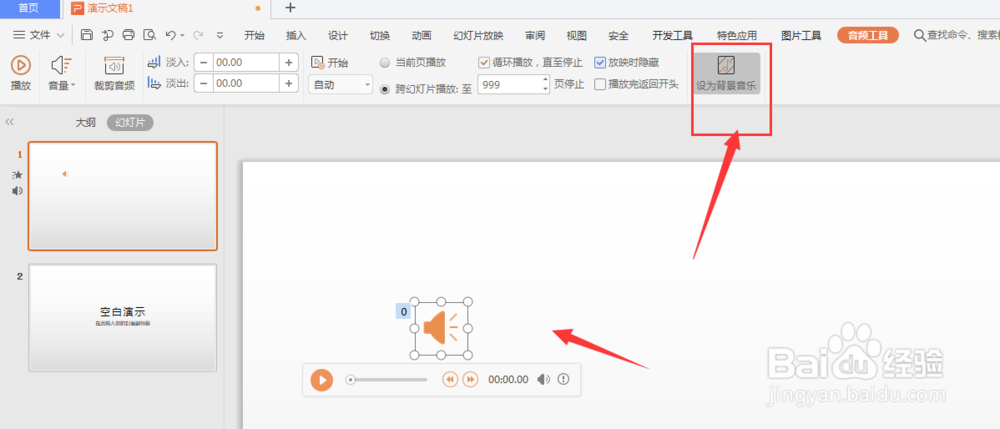The height and width of the screenshot is (429, 1000).
Task: Click the Trim Audio (裁剪音频) icon
Action: (114, 65)
